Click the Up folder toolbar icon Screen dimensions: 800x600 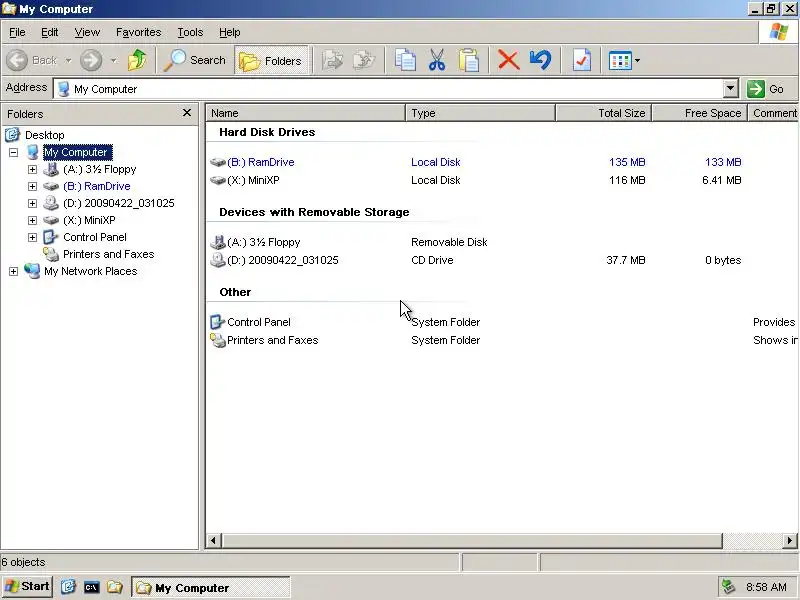click(x=137, y=60)
